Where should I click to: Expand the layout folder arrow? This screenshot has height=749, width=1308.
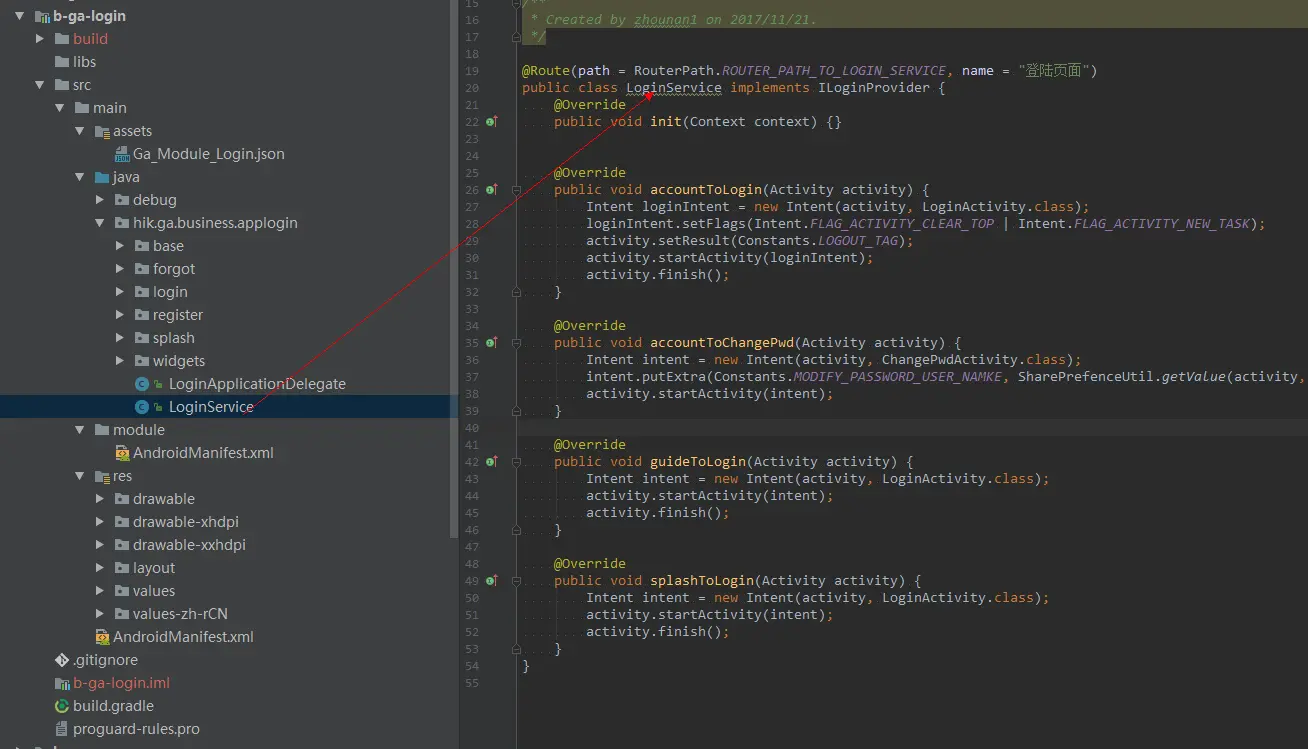click(x=100, y=568)
